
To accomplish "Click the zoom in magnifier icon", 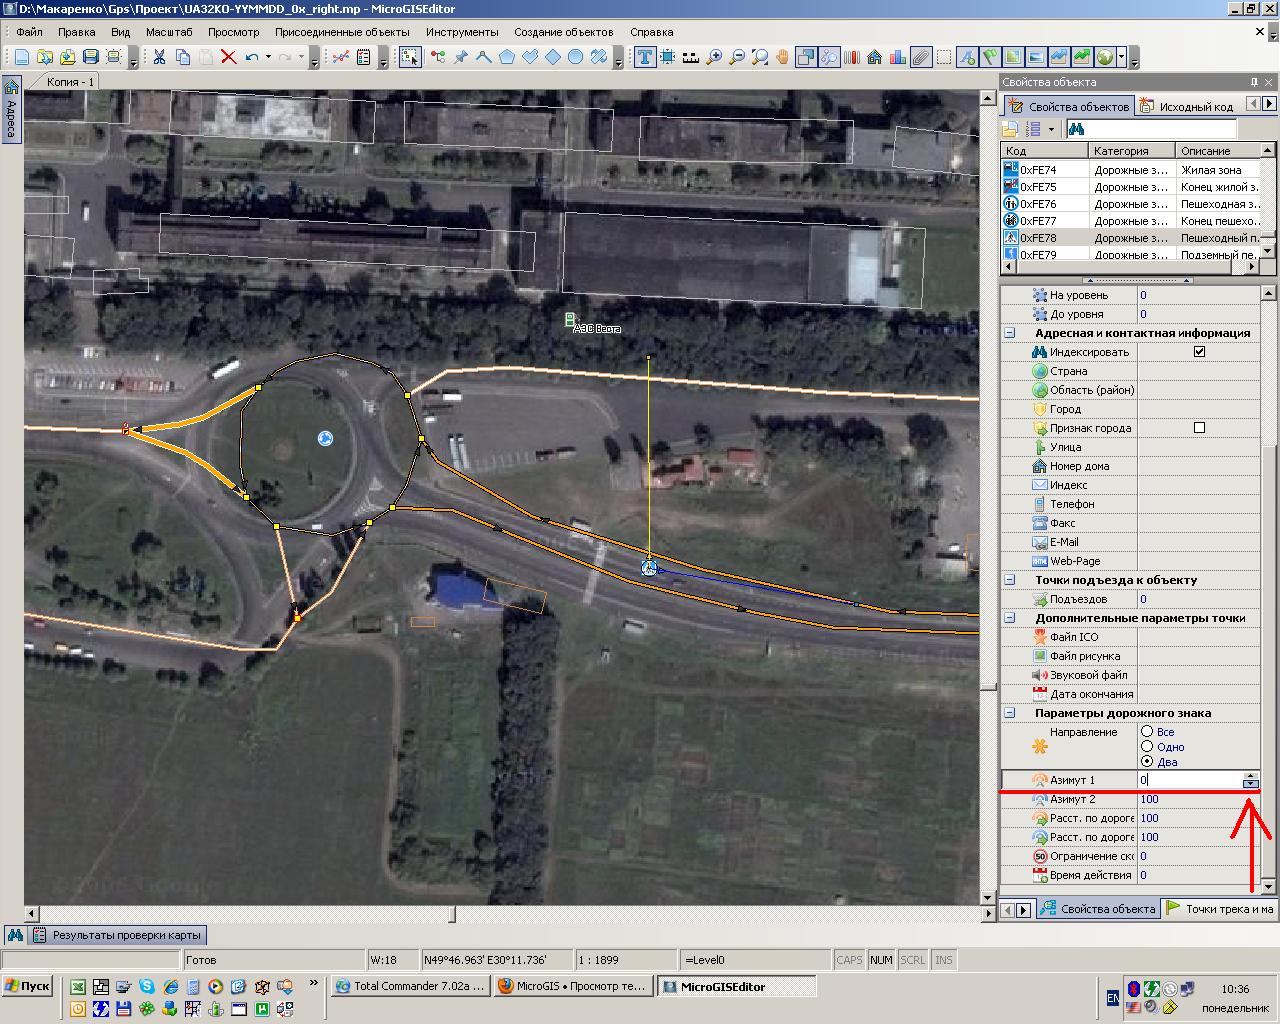I will point(714,57).
